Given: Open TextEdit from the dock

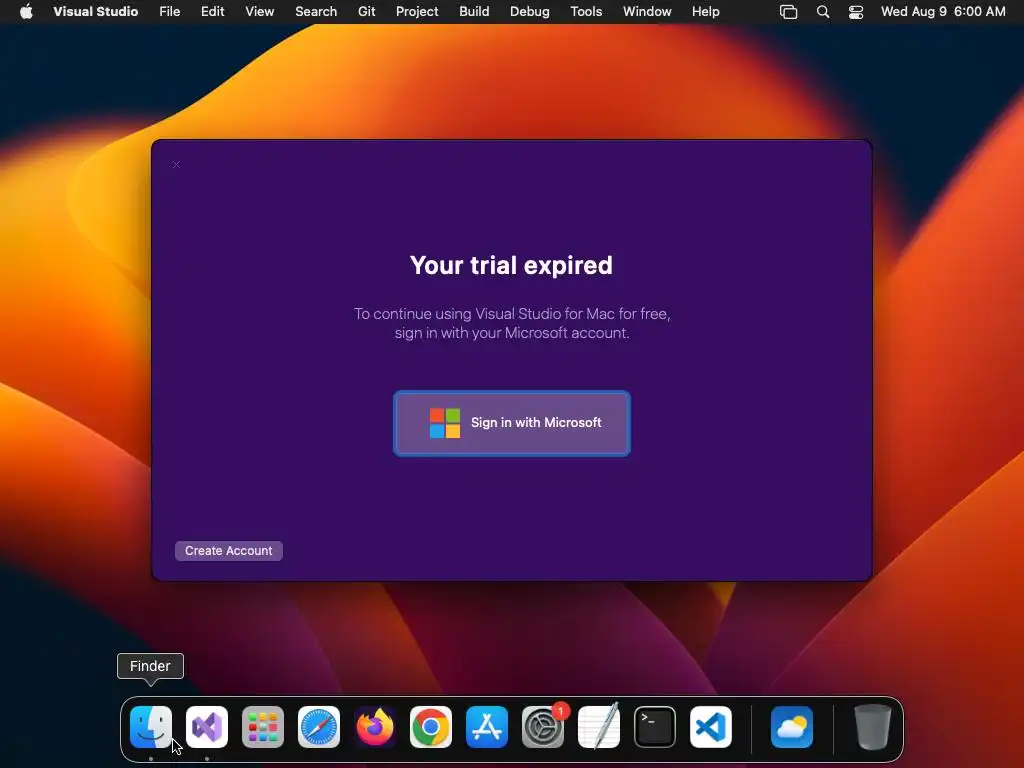Looking at the screenshot, I should pyautogui.click(x=599, y=727).
